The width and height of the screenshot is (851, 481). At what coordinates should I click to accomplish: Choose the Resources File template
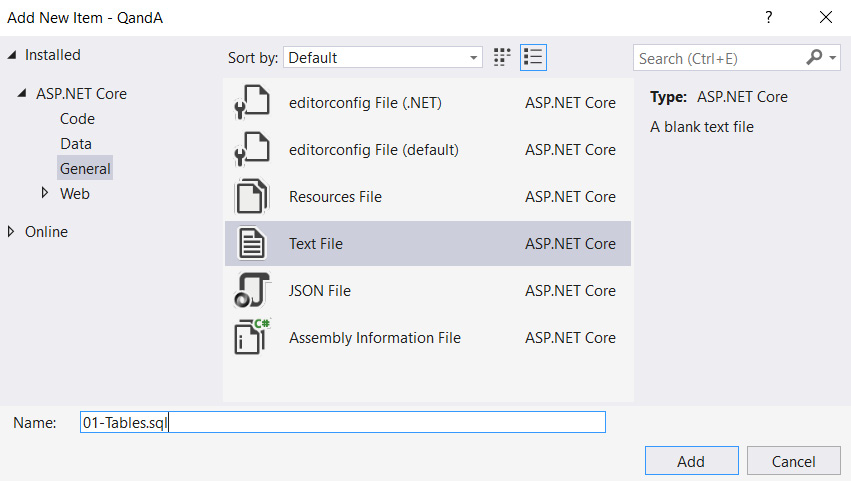[x=428, y=196]
